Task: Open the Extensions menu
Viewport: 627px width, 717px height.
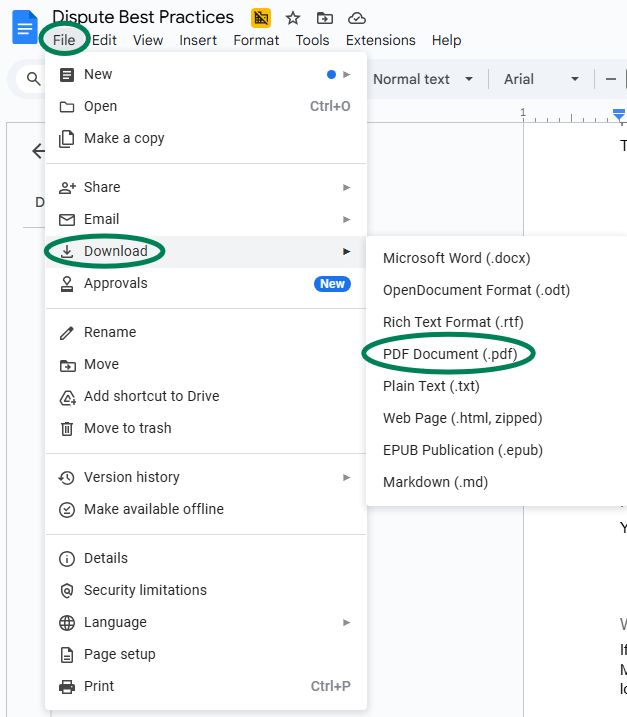Action: coord(380,40)
